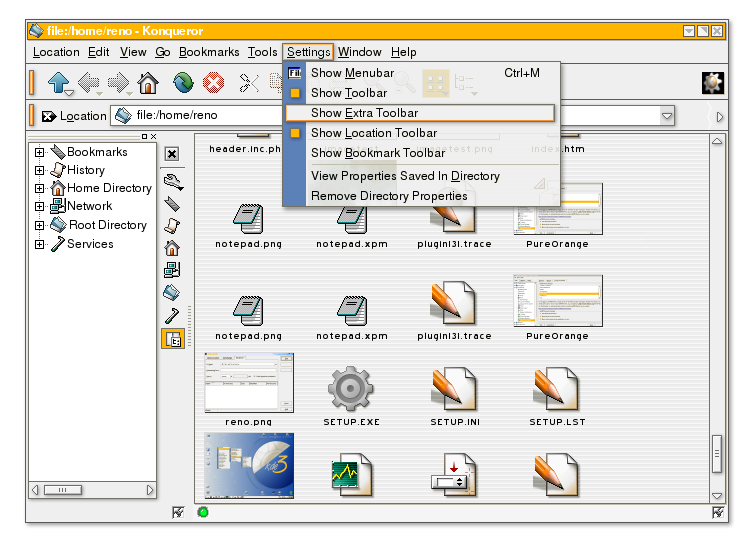Go forward with the right arrow icon

click(118, 82)
